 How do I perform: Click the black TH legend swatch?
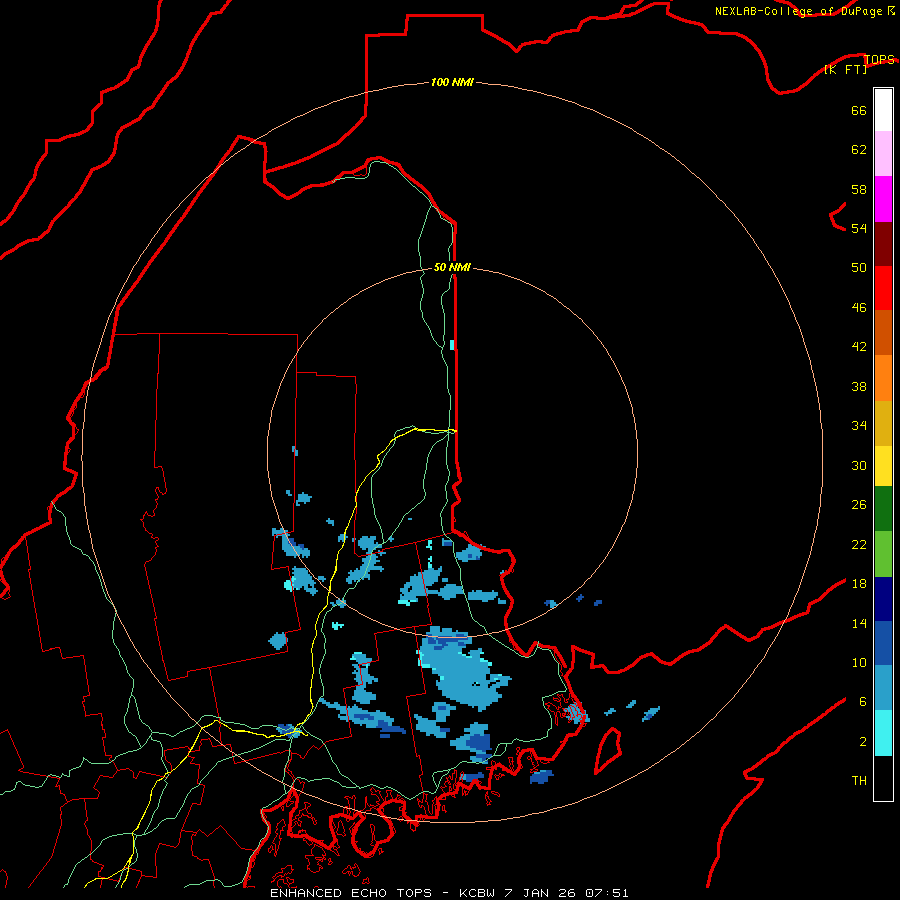(x=883, y=778)
